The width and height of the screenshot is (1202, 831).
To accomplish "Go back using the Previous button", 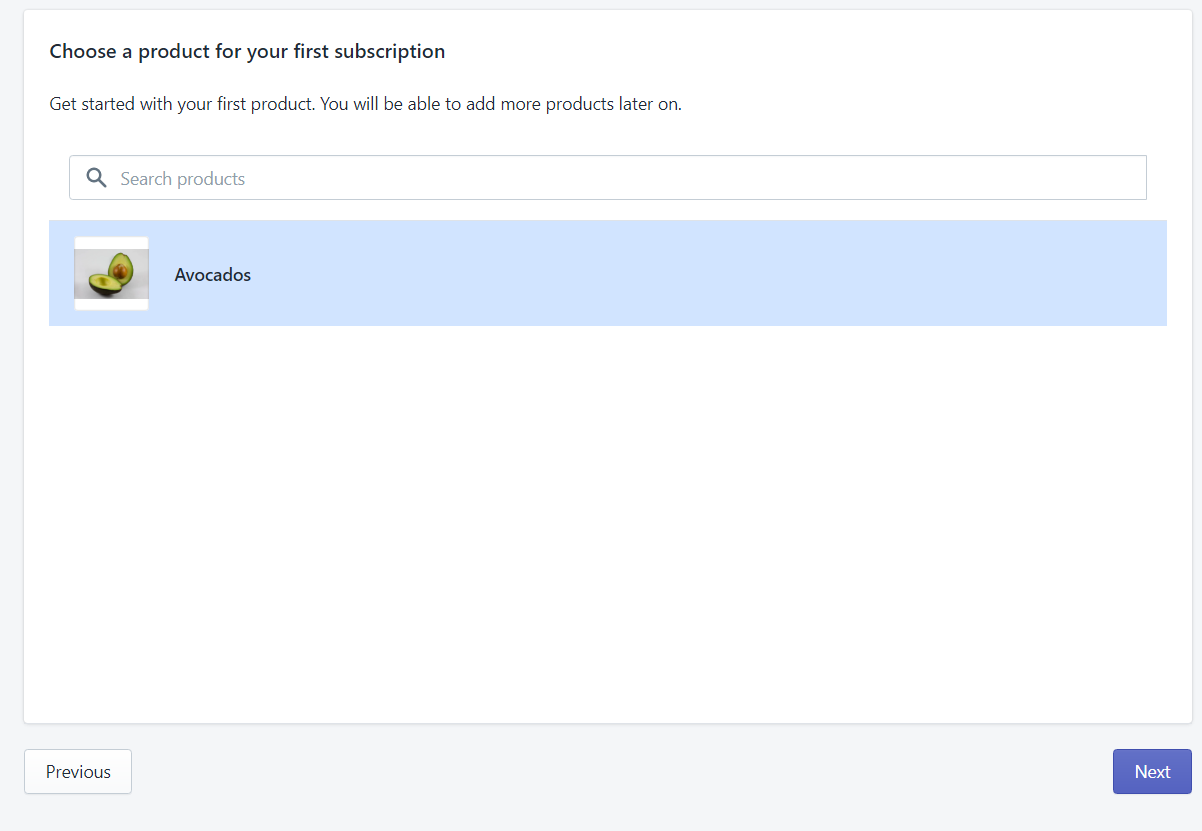I will click(x=77, y=771).
